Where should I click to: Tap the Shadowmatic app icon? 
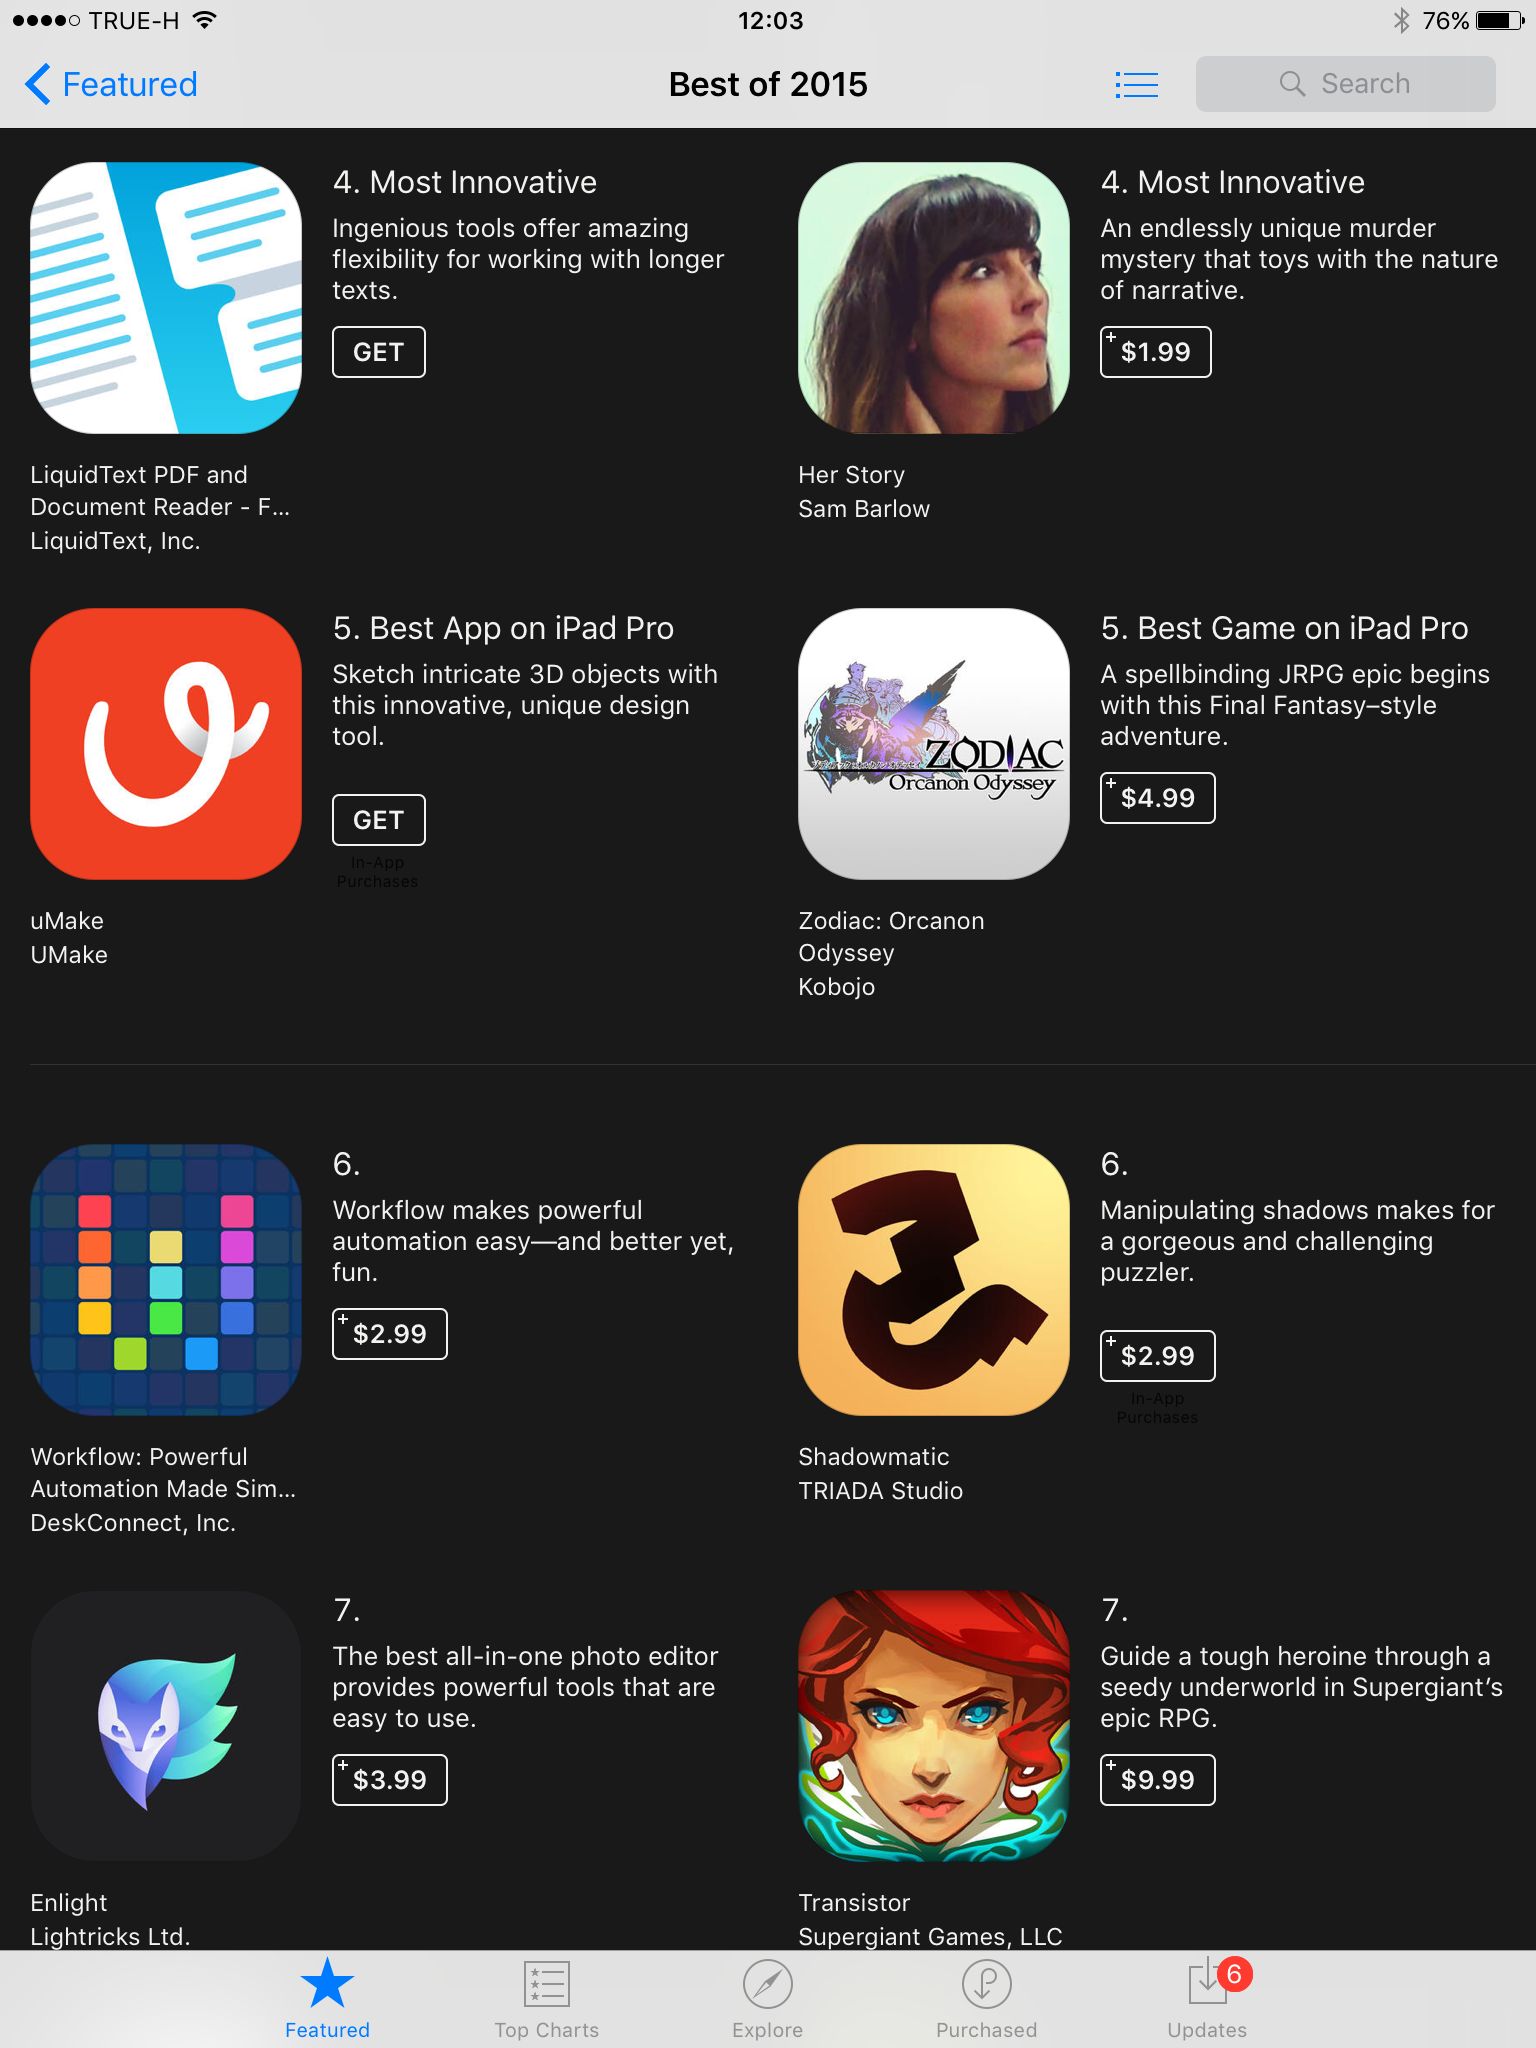[x=934, y=1280]
